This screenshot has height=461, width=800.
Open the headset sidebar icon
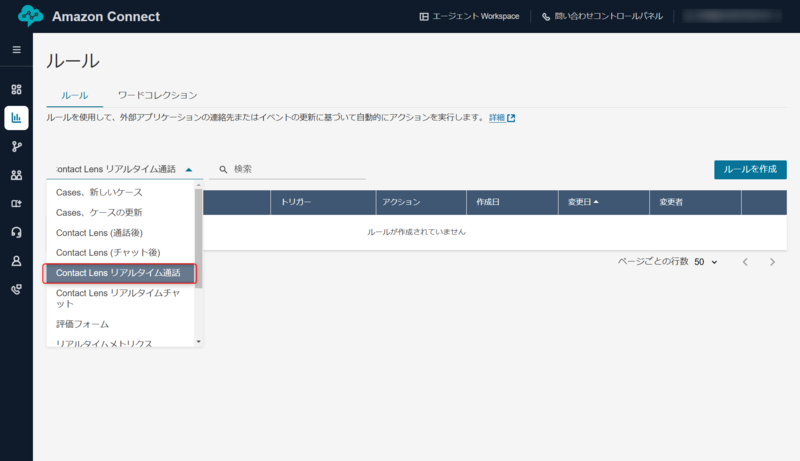16,233
